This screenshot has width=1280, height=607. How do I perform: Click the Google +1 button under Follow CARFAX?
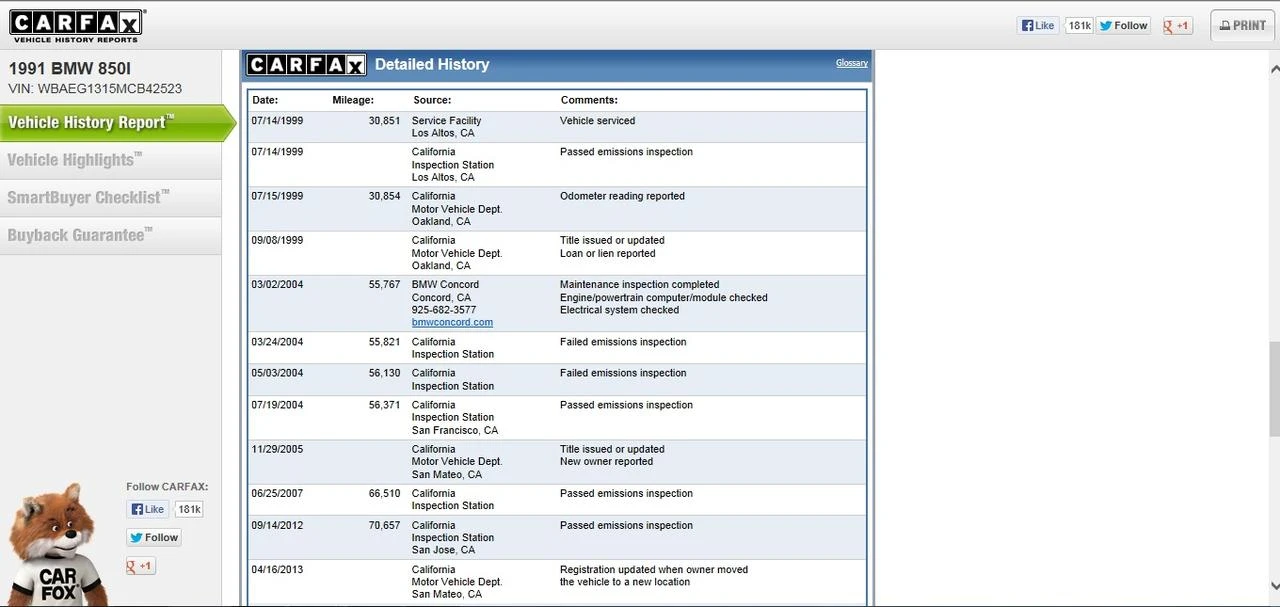(141, 566)
